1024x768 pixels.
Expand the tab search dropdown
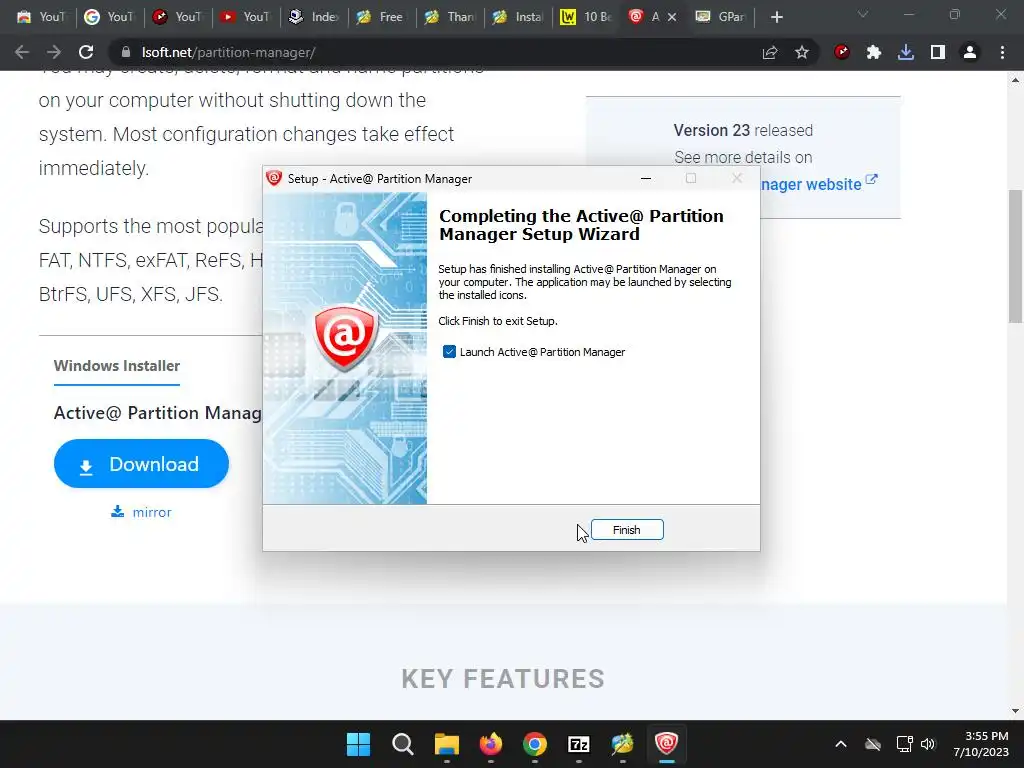pyautogui.click(x=863, y=14)
